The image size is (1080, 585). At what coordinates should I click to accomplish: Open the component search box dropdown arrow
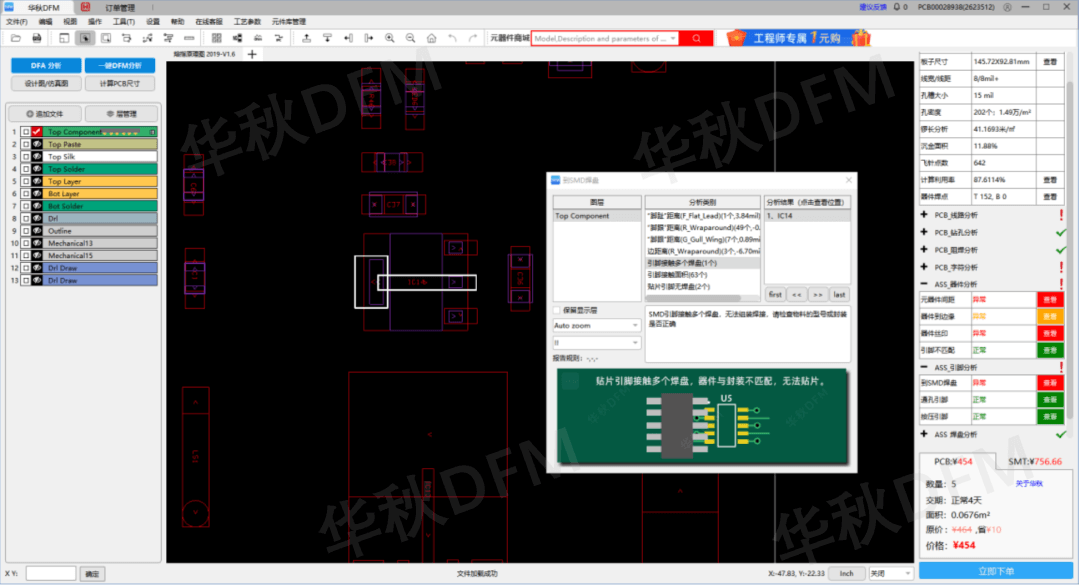pyautogui.click(x=673, y=39)
